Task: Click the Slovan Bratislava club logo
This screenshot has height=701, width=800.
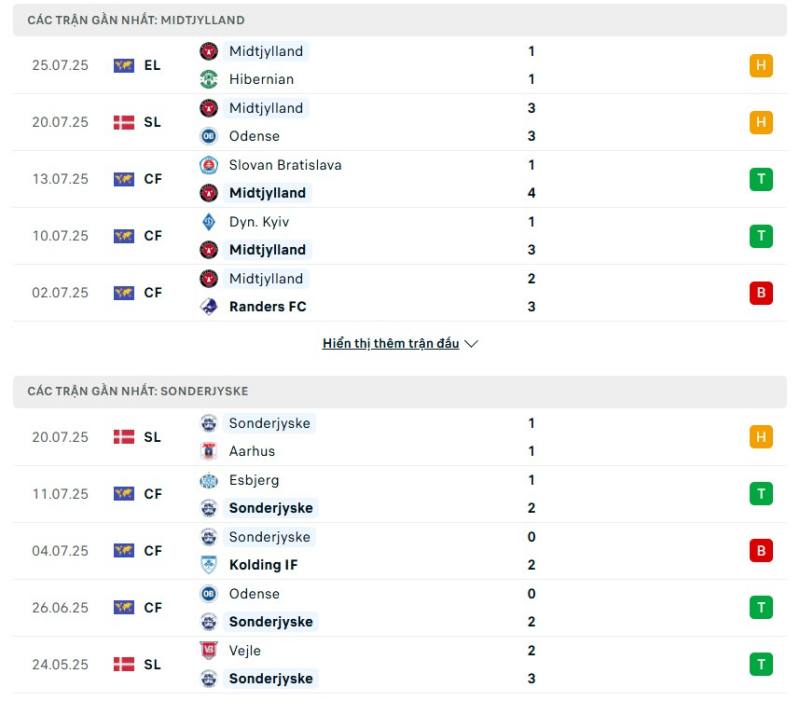Action: click(x=208, y=165)
